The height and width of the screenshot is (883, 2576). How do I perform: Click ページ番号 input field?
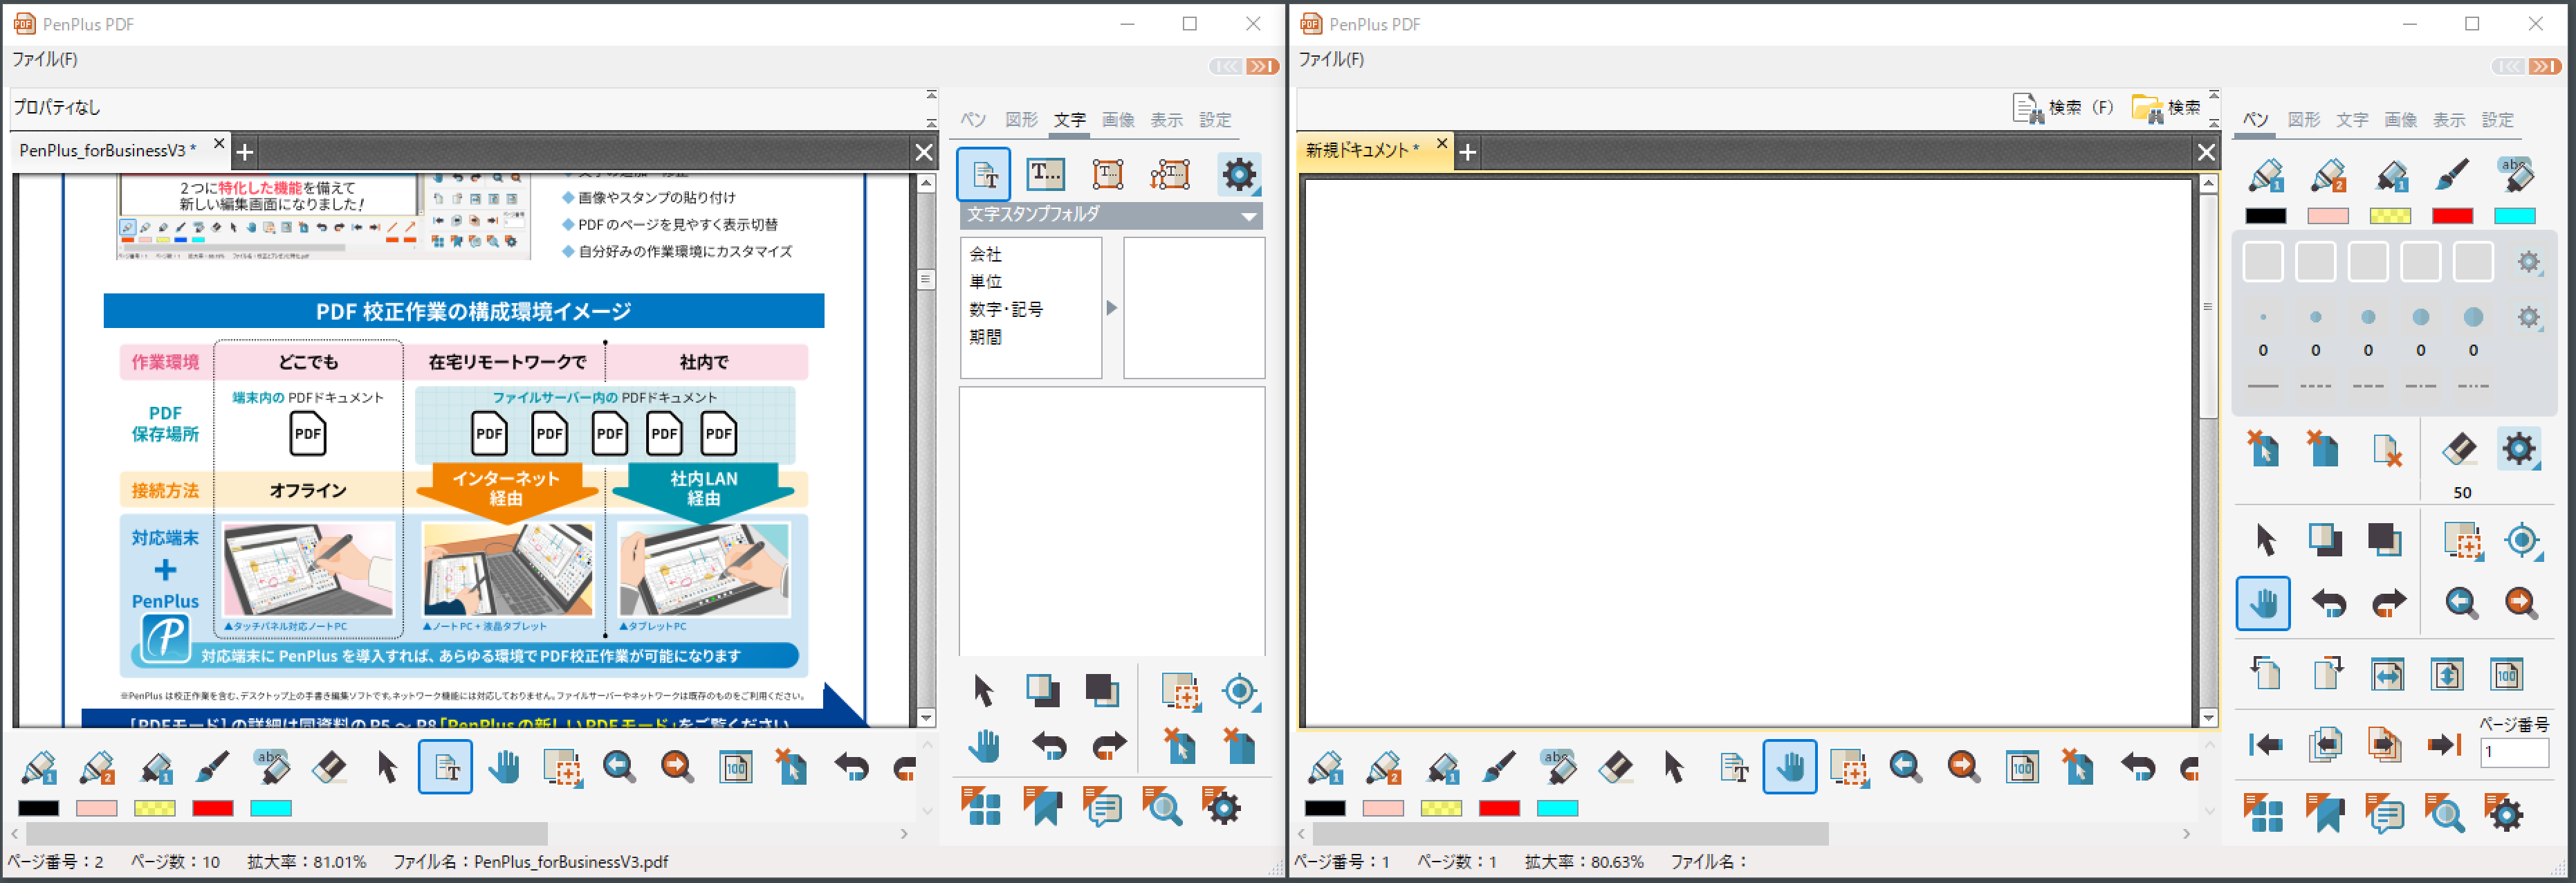click(x=2514, y=752)
